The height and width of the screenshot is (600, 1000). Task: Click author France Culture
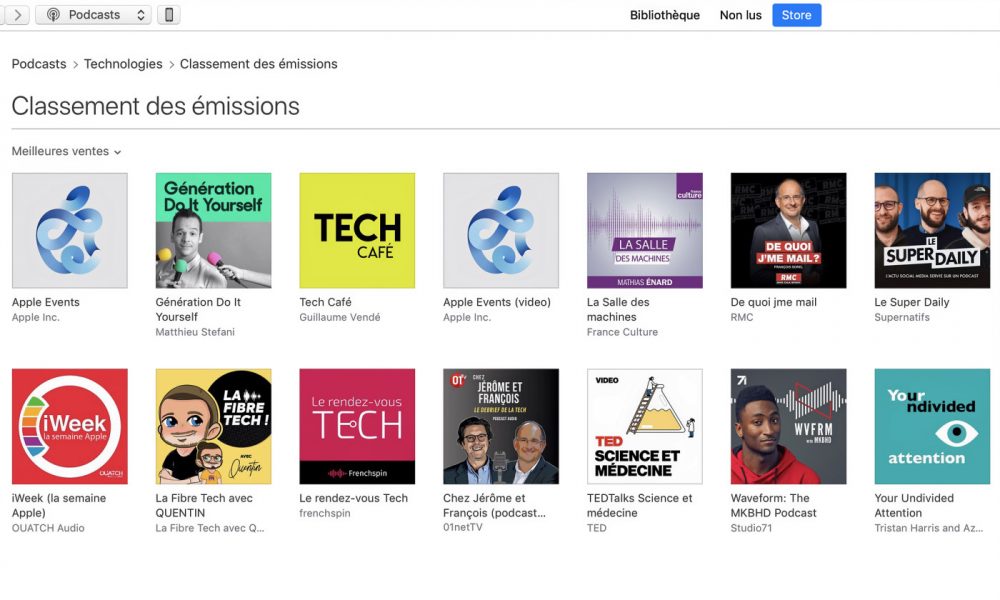coord(622,332)
